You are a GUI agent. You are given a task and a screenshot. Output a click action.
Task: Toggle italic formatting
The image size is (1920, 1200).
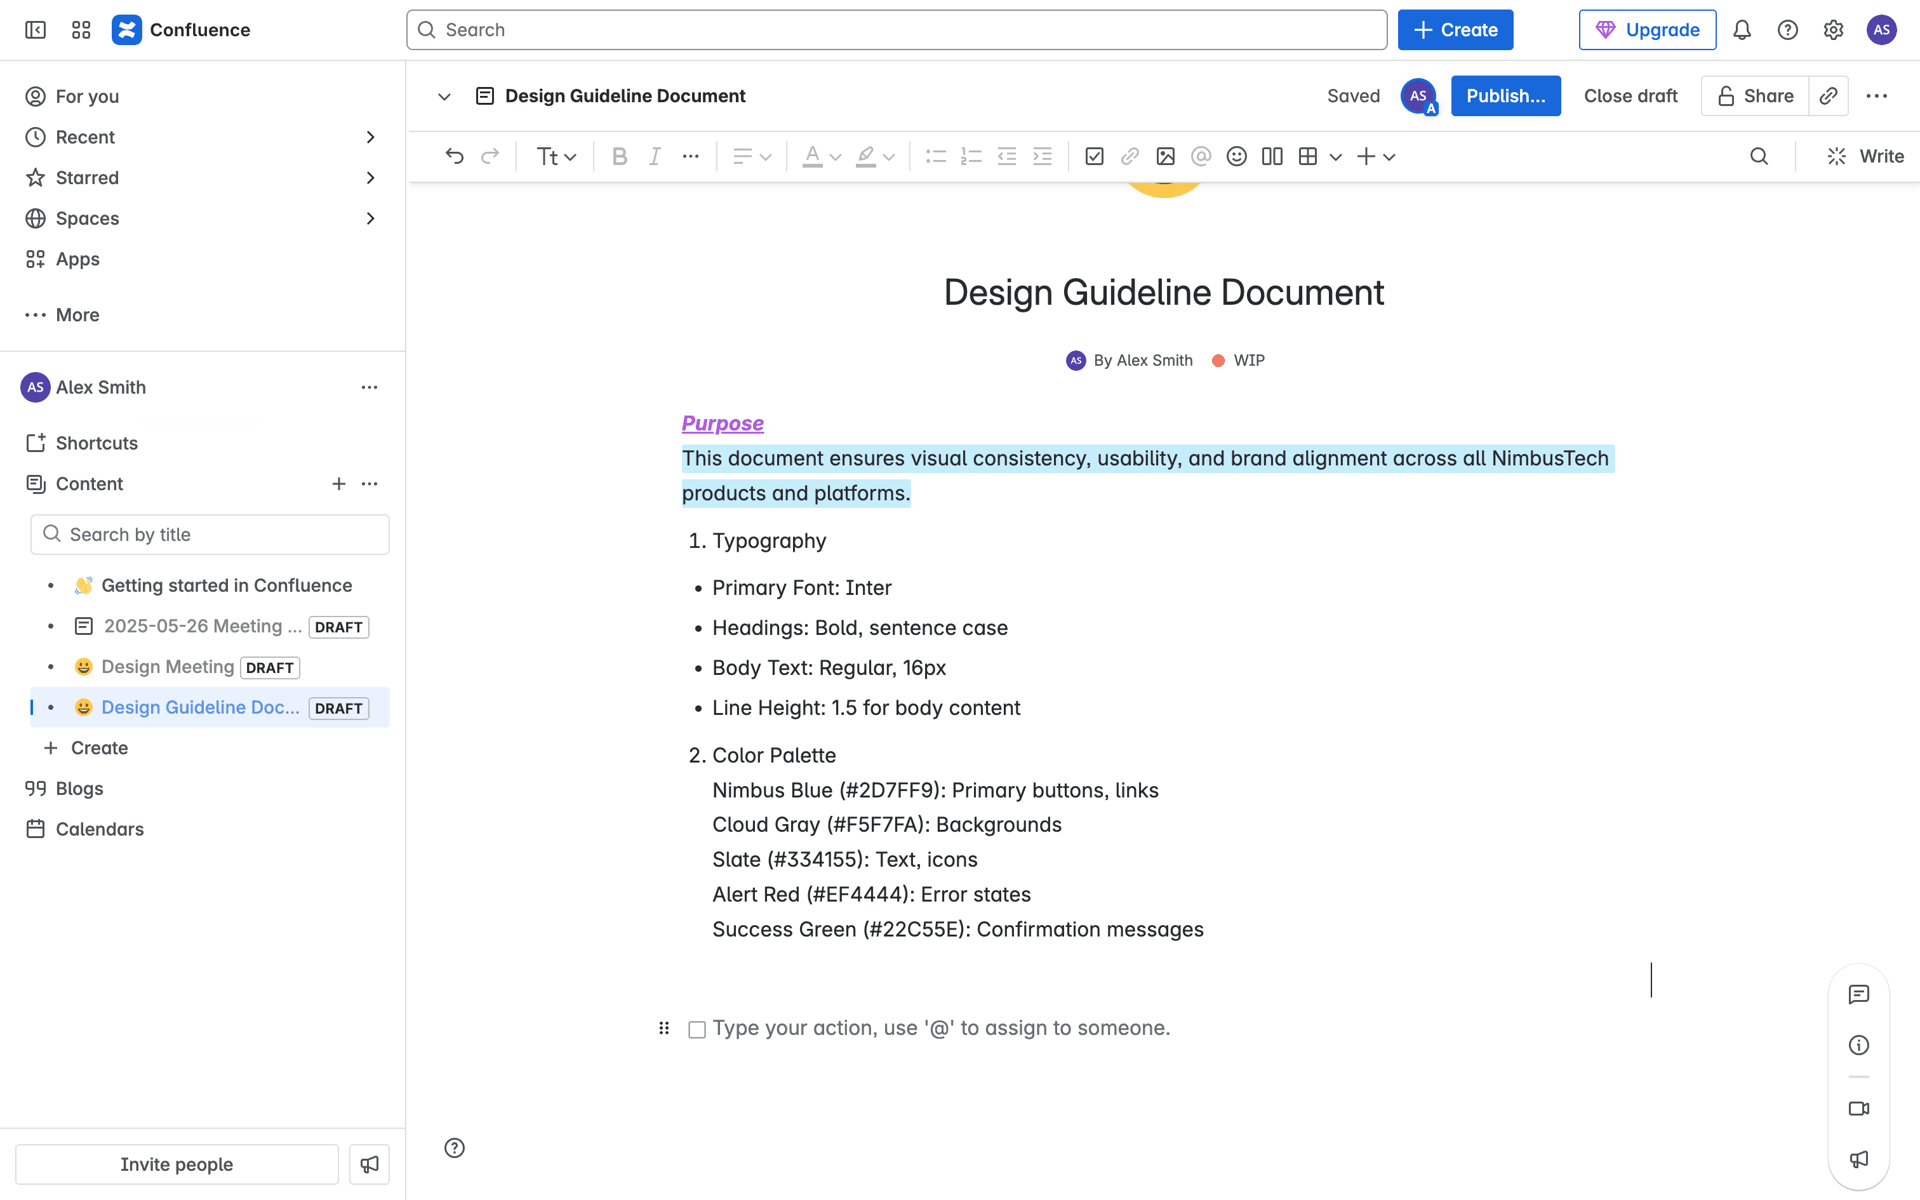coord(655,156)
